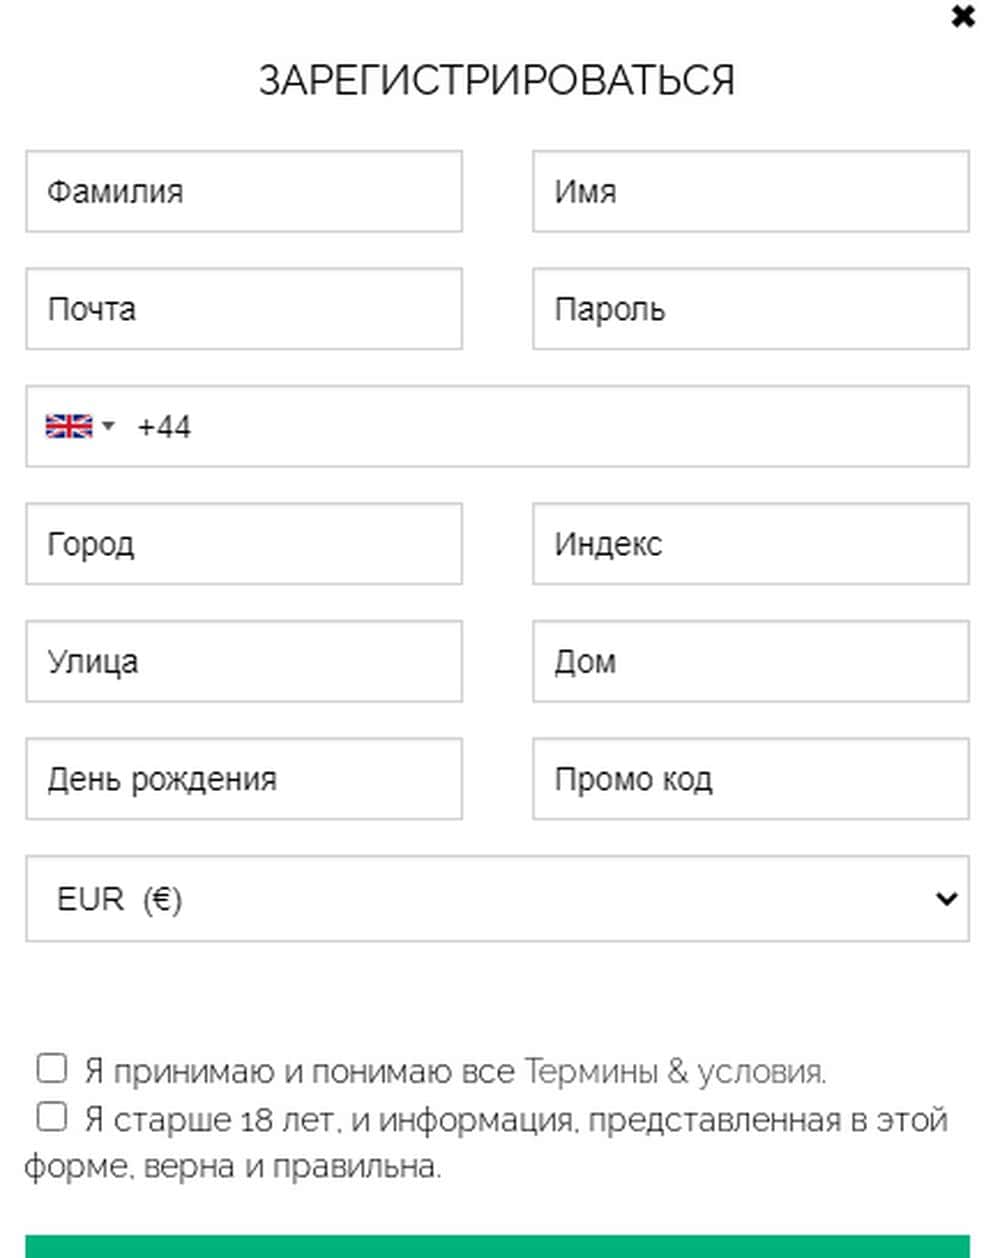Click the Дом house number field
The image size is (1000, 1258).
click(x=750, y=661)
